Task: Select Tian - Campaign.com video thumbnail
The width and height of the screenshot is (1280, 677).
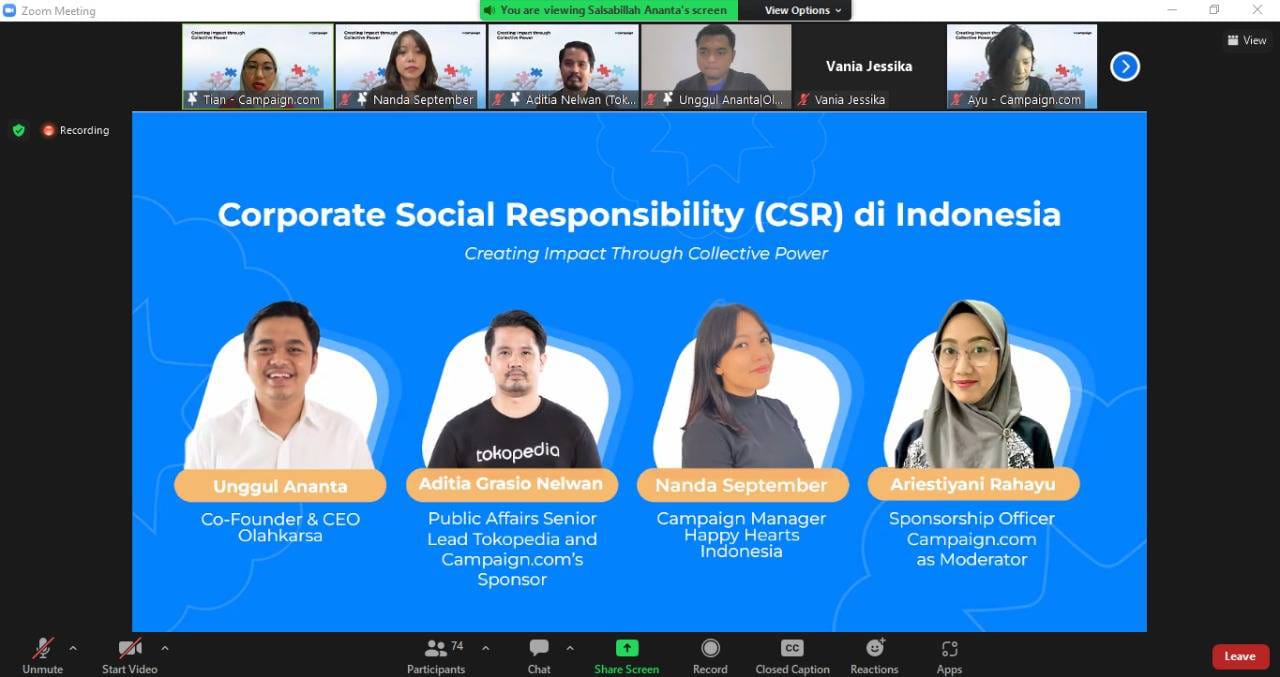Action: (258, 66)
